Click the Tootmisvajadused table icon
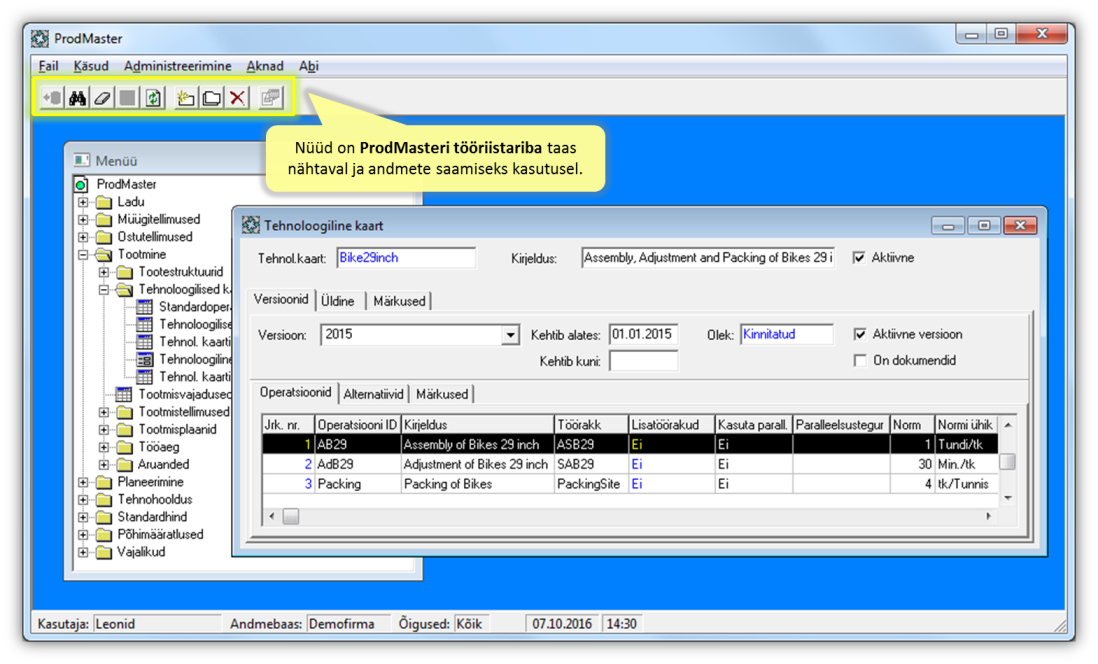1098x664 pixels. coord(123,394)
